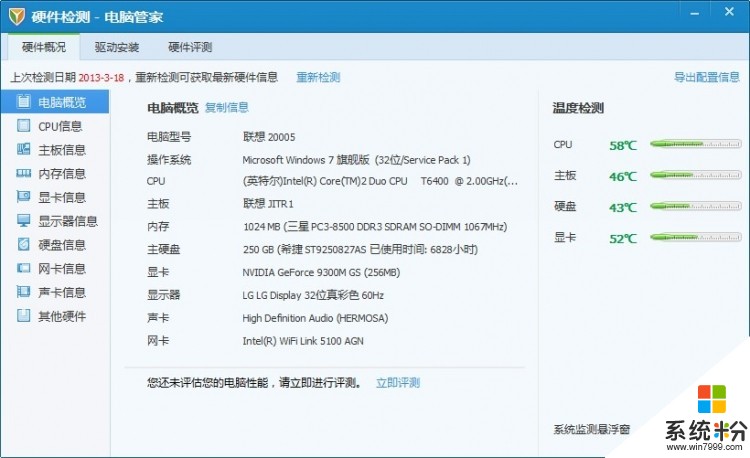Select the 硬盘信息 disk icon
This screenshot has width=750, height=458.
24,244
